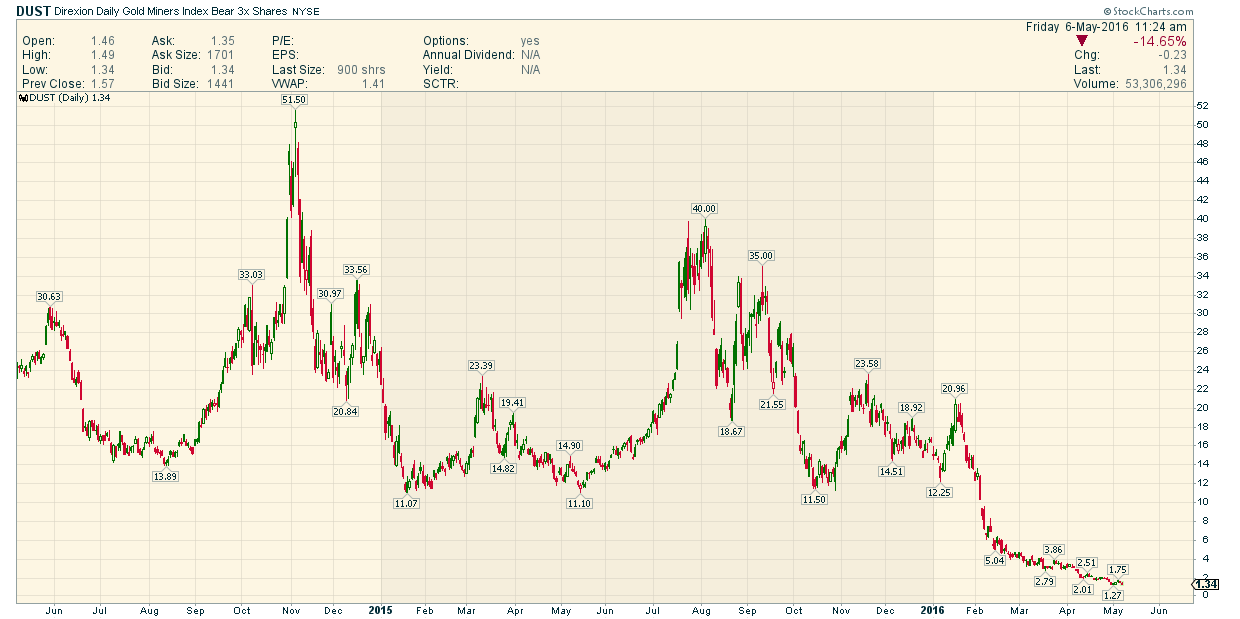Image resolution: width=1240 pixels, height=619 pixels.
Task: Click the 2015 year label on axis
Action: [x=381, y=609]
